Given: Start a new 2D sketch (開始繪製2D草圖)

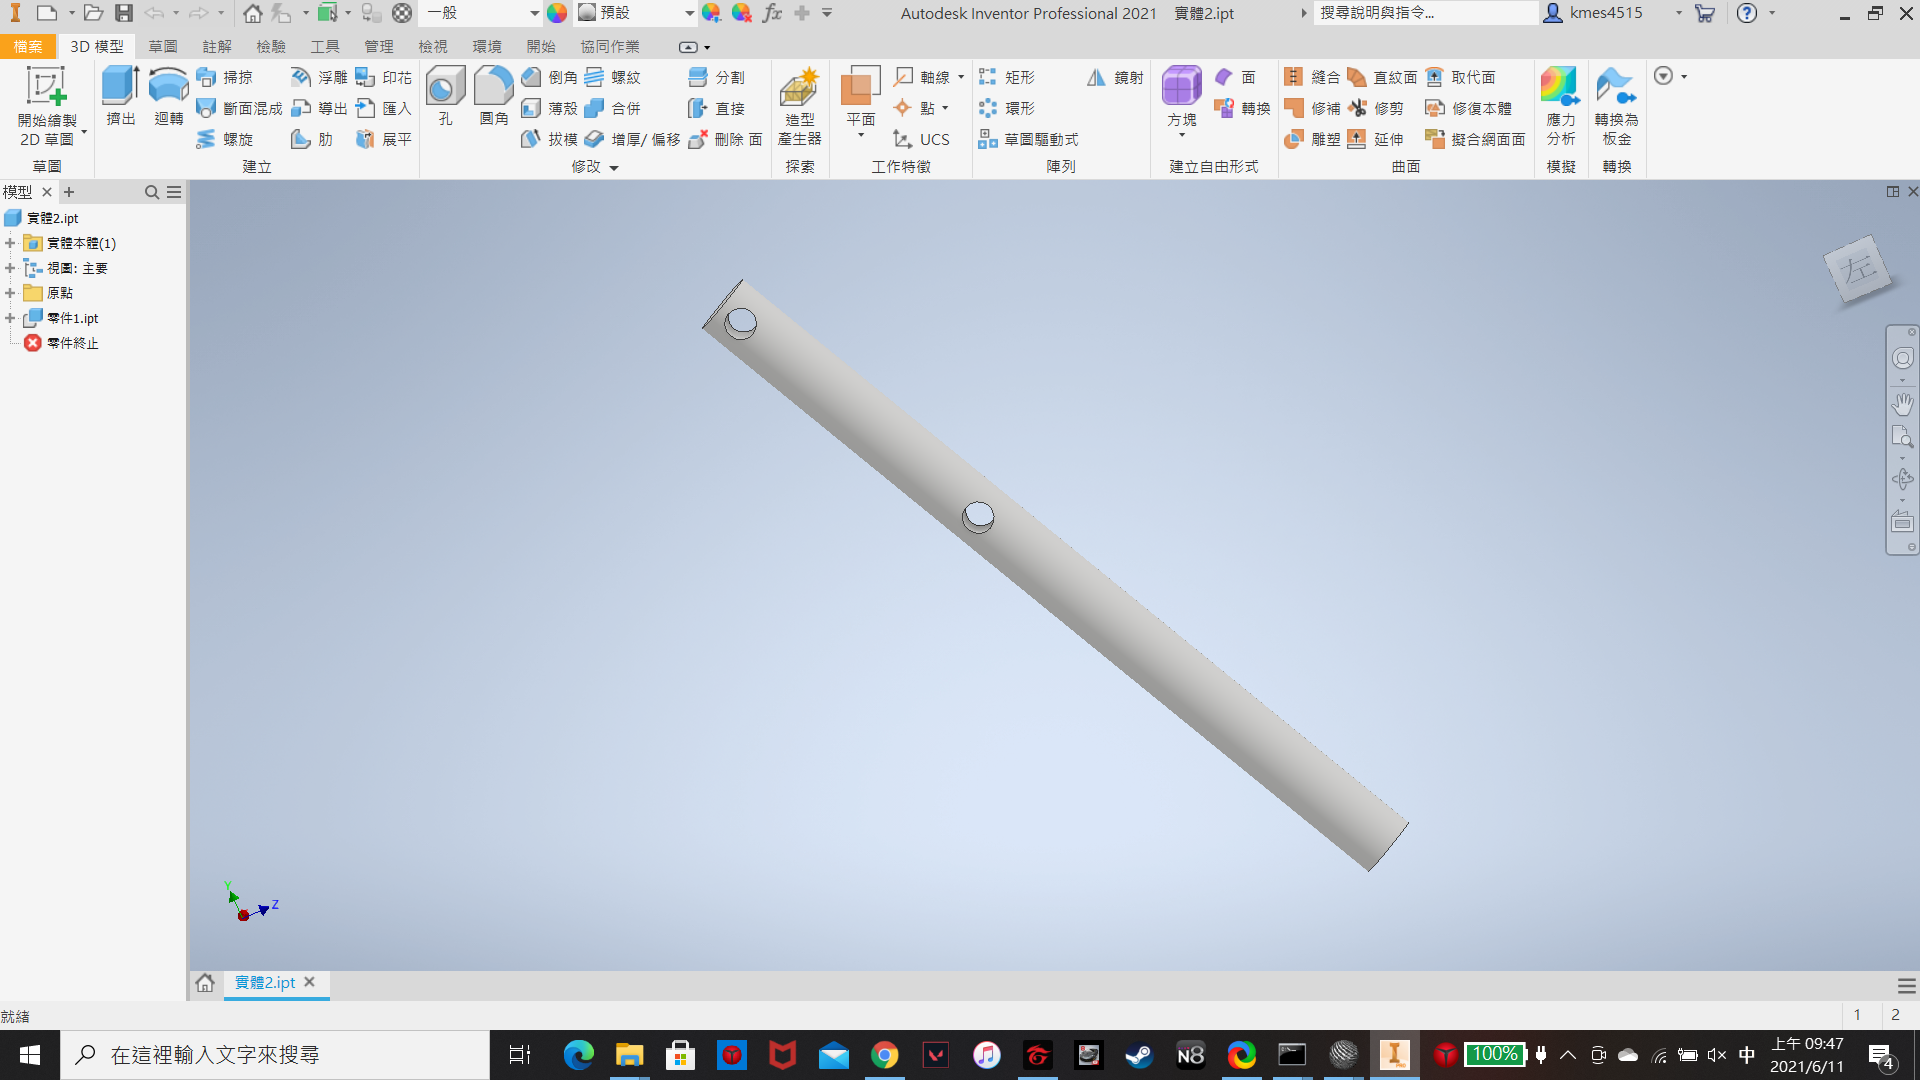Looking at the screenshot, I should click(x=47, y=106).
